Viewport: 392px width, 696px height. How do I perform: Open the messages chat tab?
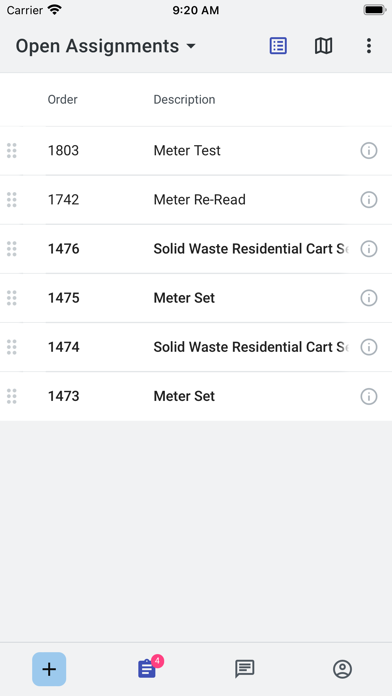point(245,669)
